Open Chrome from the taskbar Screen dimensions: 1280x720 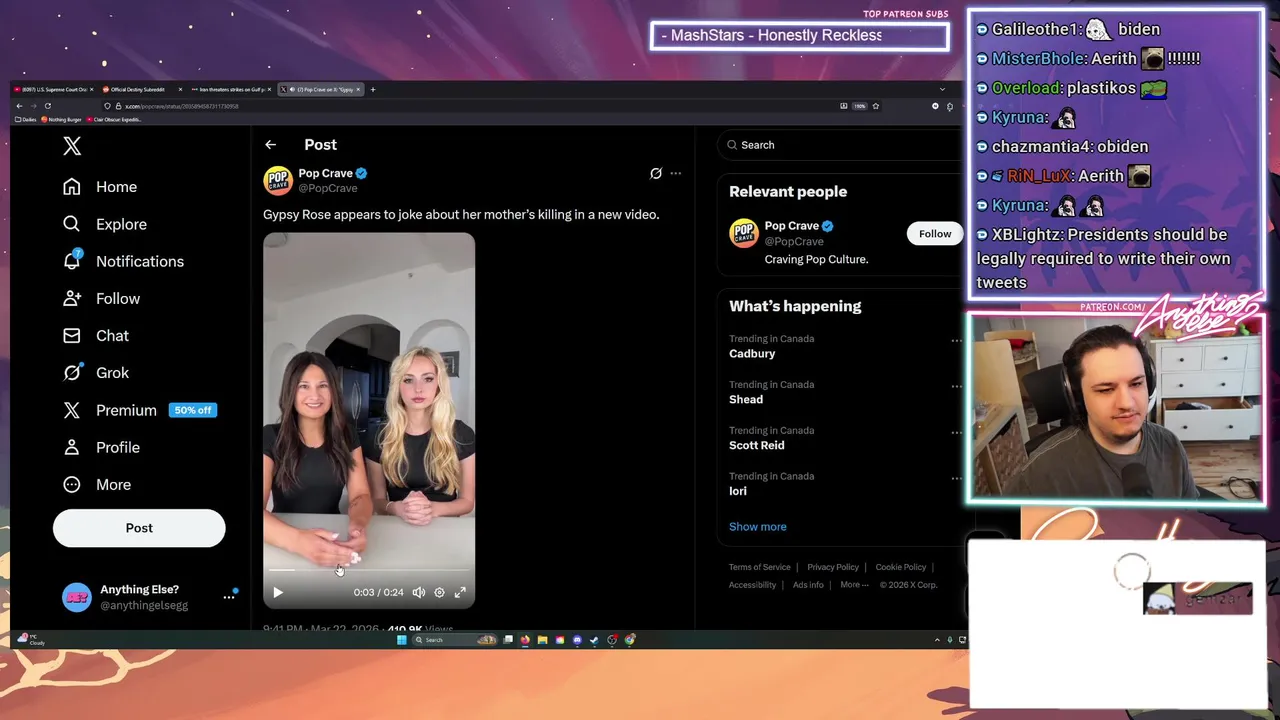pos(630,640)
